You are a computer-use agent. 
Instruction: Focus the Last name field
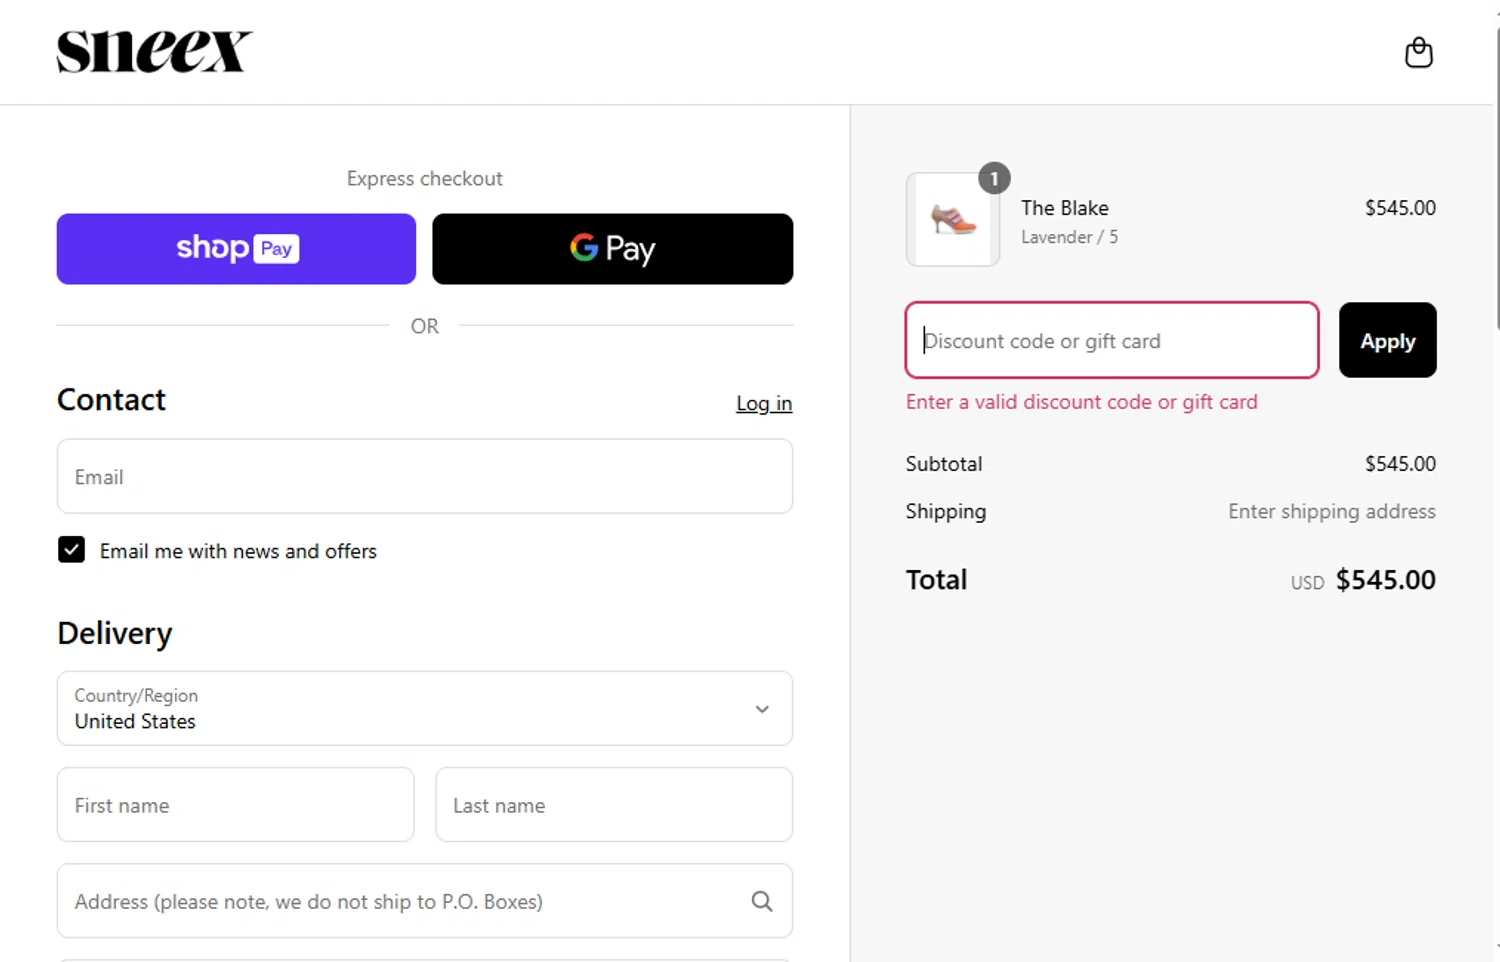pos(614,805)
